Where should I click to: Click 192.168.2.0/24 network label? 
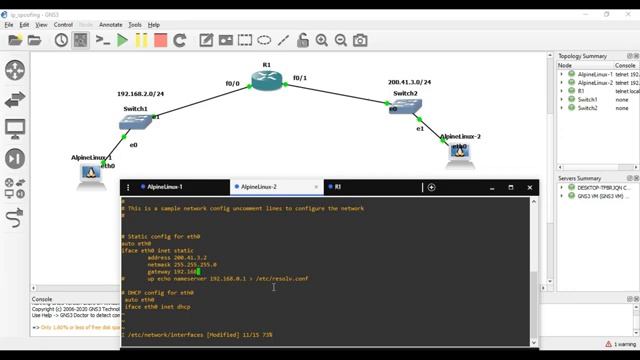coord(140,94)
